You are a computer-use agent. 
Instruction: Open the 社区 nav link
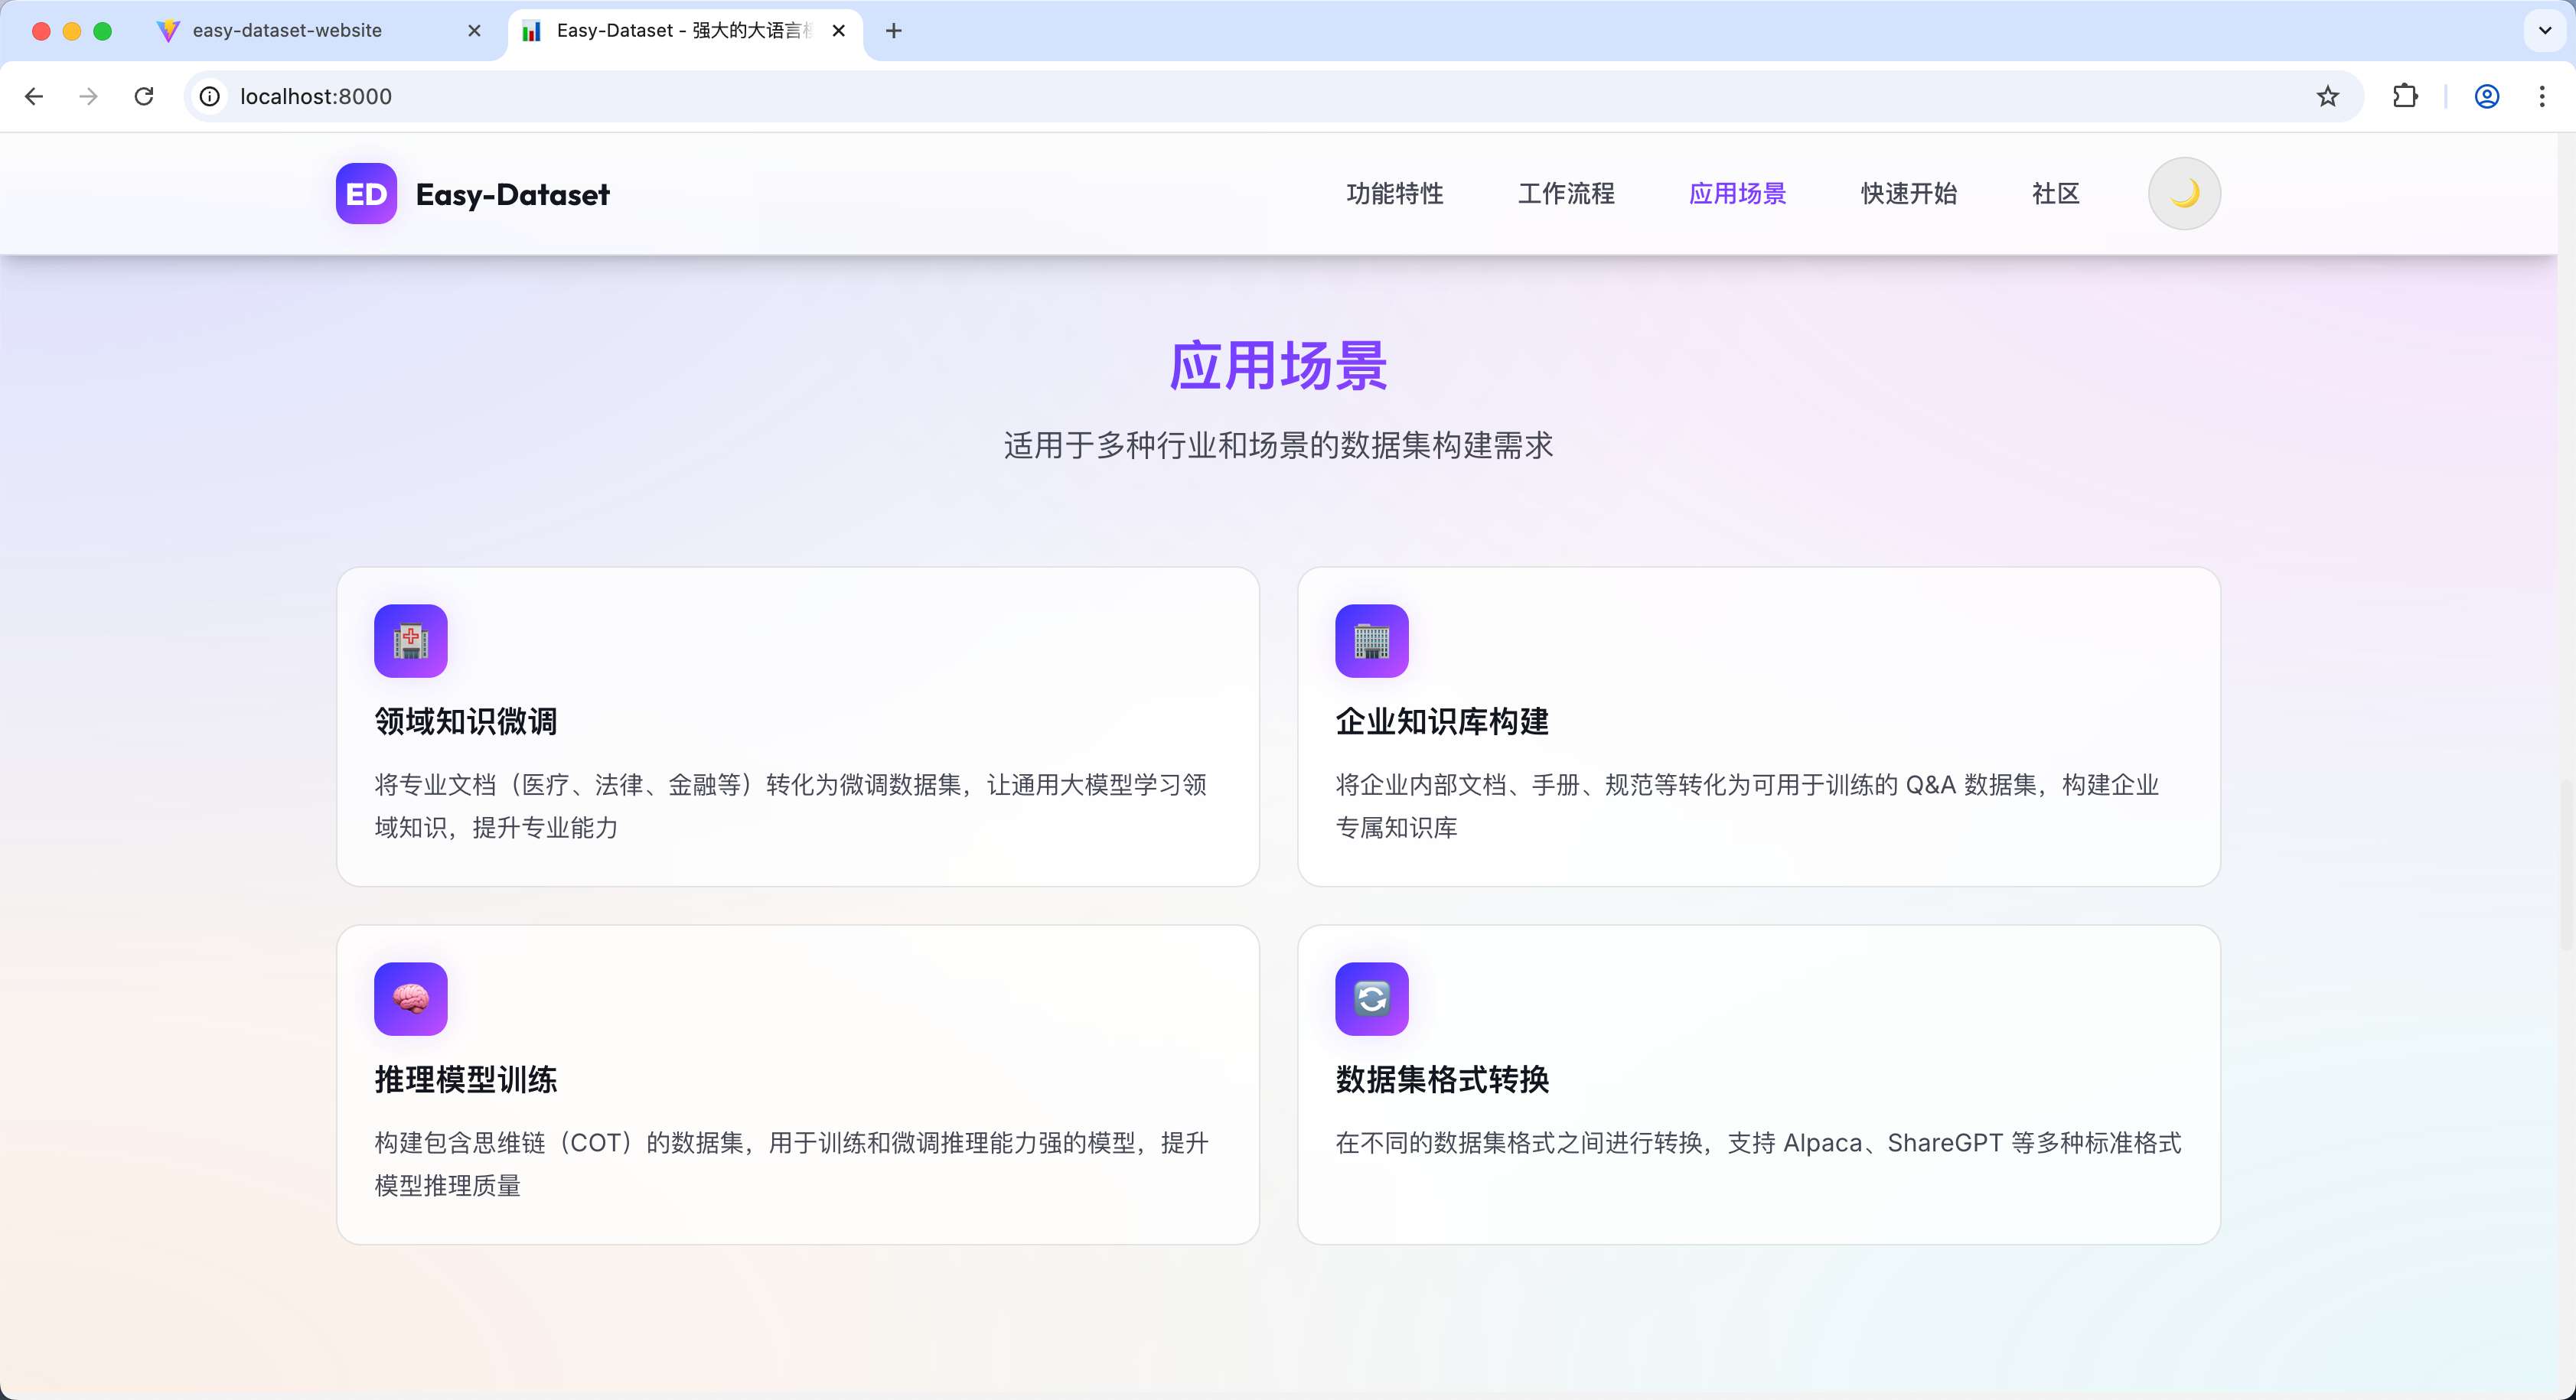tap(2055, 194)
